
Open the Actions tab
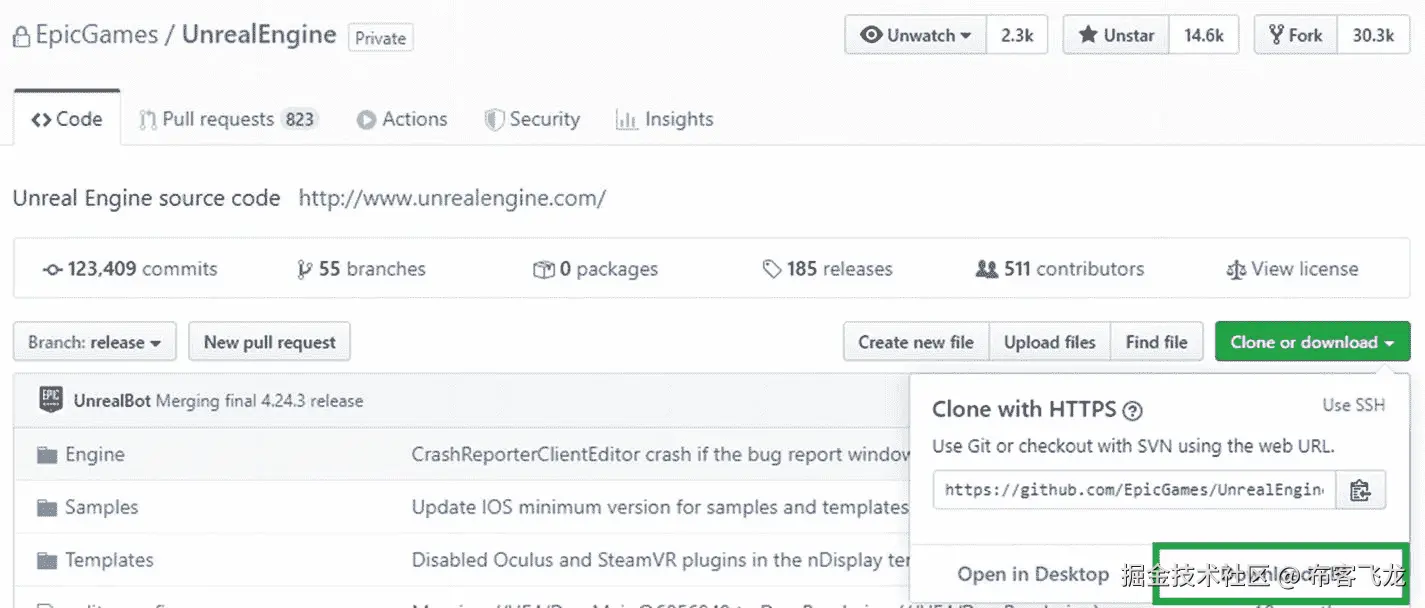coord(402,119)
